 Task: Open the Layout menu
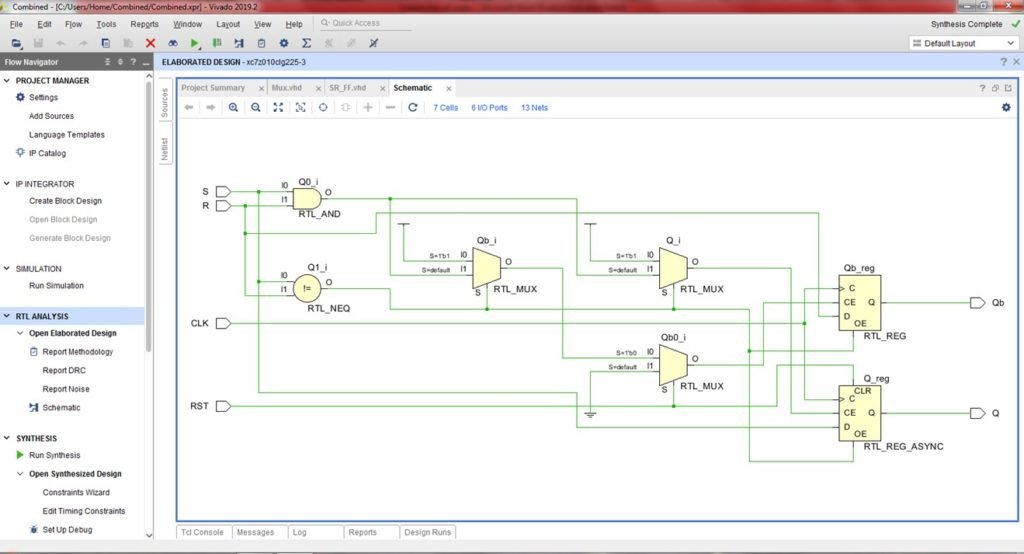[228, 24]
